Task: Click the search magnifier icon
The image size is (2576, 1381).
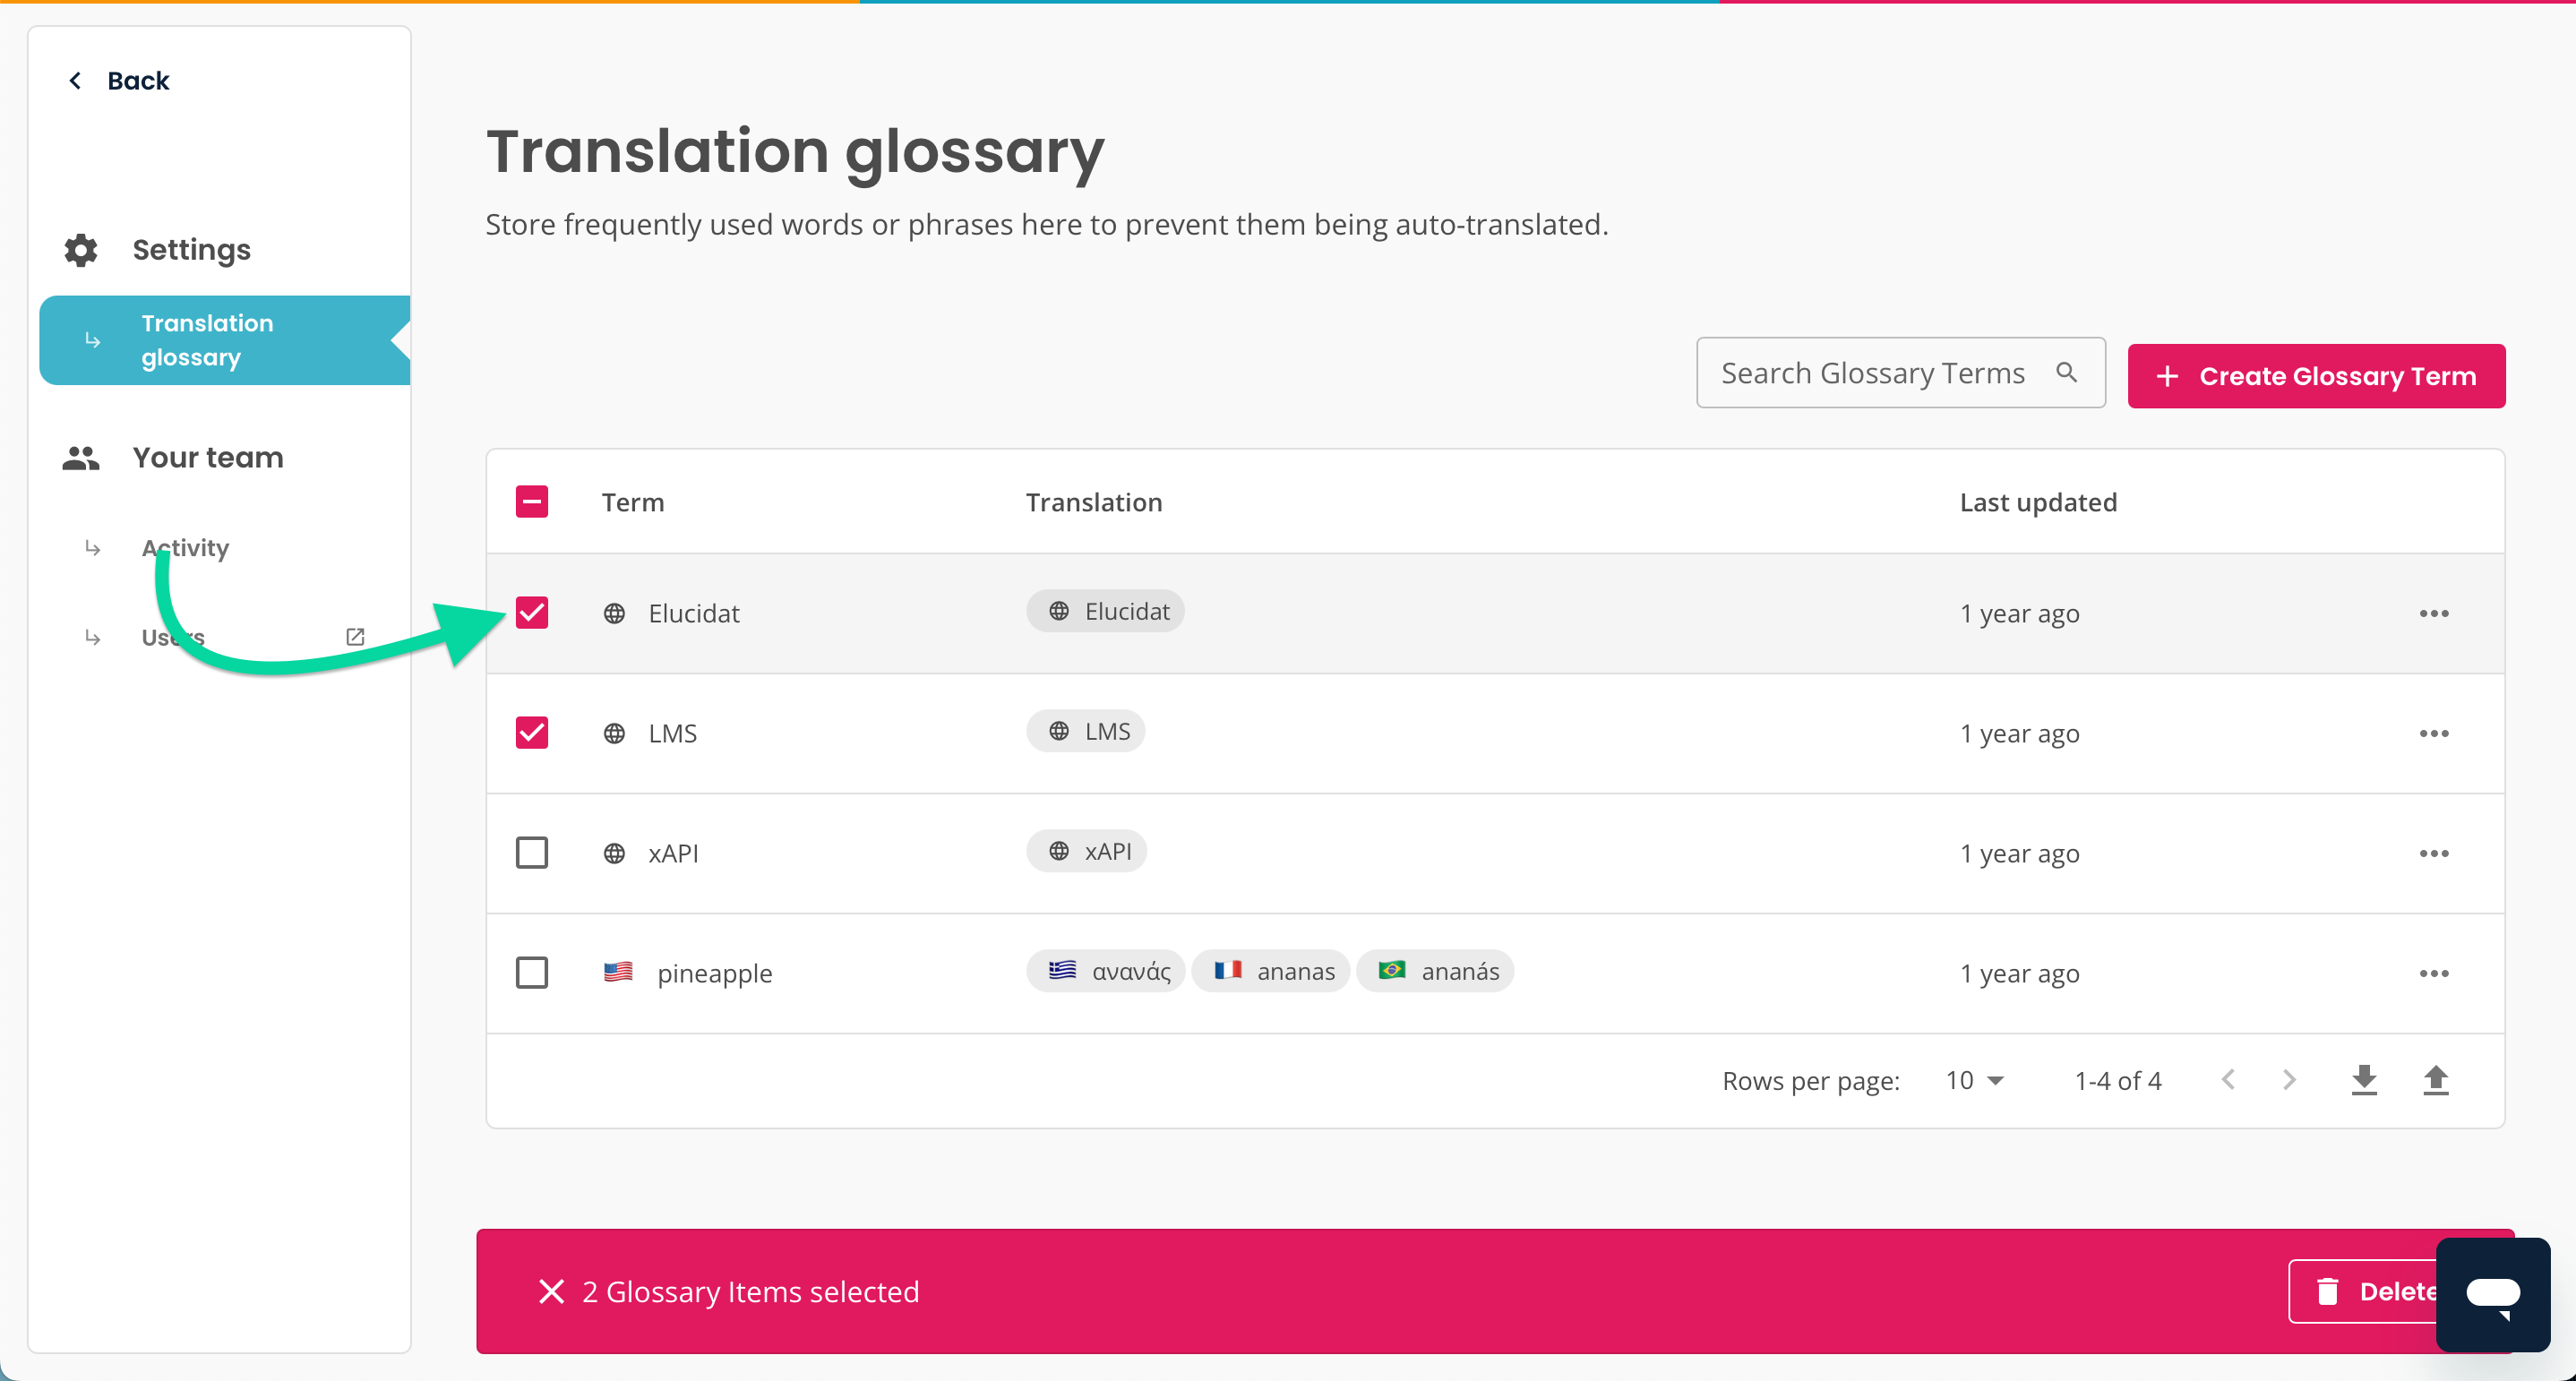Action: 2066,373
